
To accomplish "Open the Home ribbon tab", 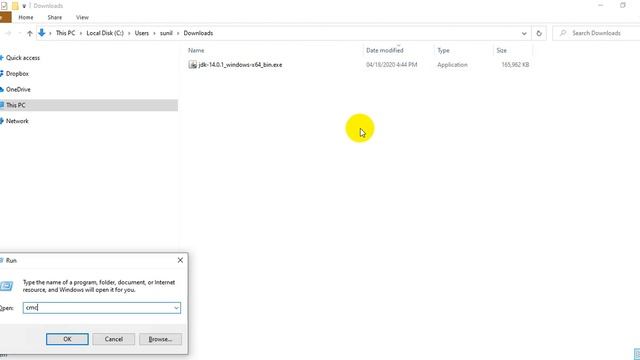I will [x=26, y=18].
